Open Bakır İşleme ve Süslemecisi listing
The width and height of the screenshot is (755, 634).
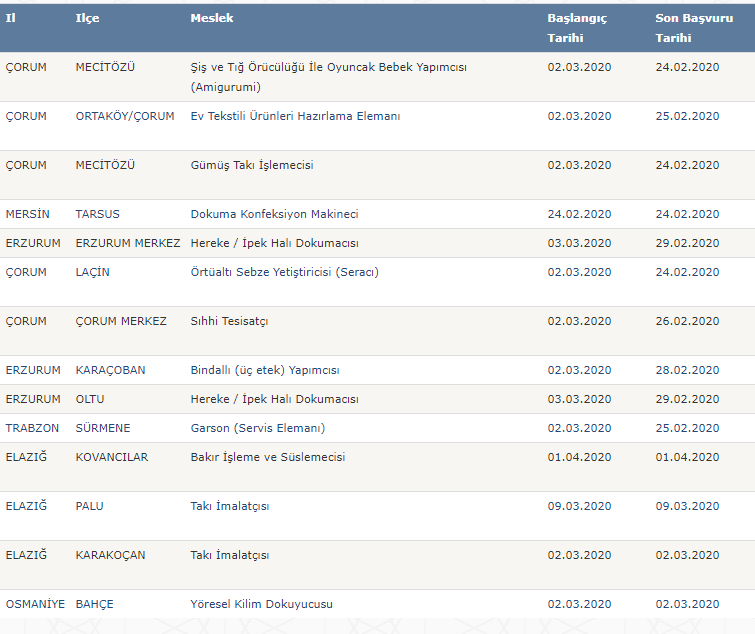pyautogui.click(x=268, y=457)
